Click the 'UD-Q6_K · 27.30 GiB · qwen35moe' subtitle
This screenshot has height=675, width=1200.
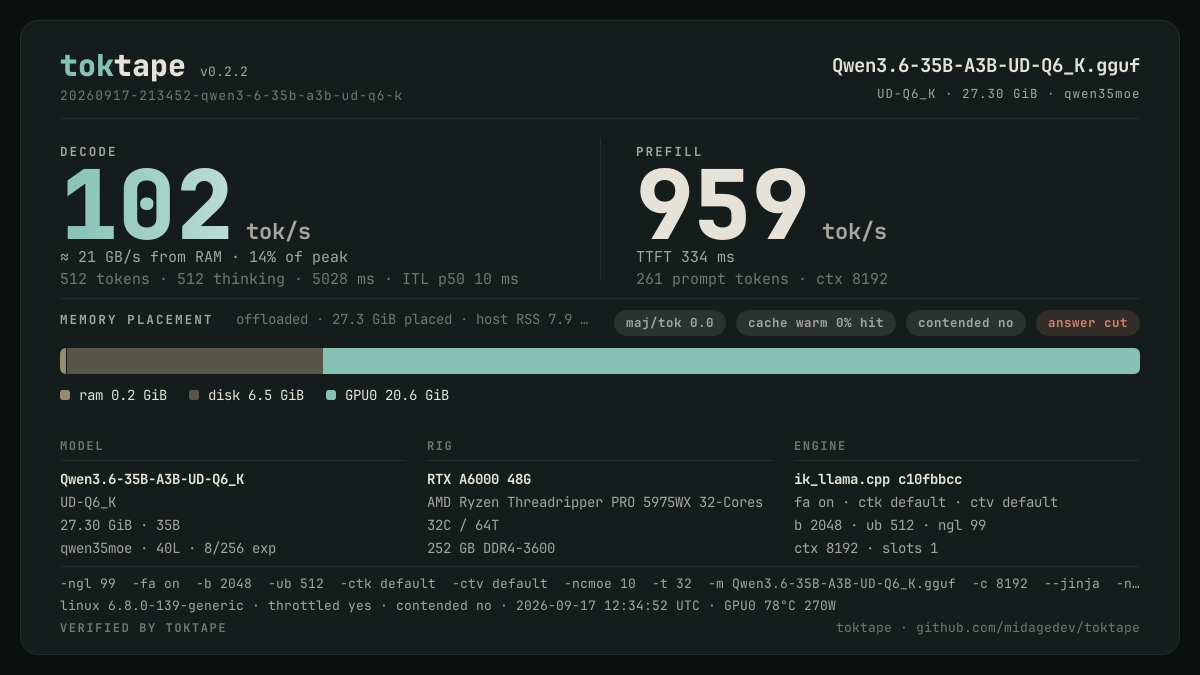point(1008,94)
